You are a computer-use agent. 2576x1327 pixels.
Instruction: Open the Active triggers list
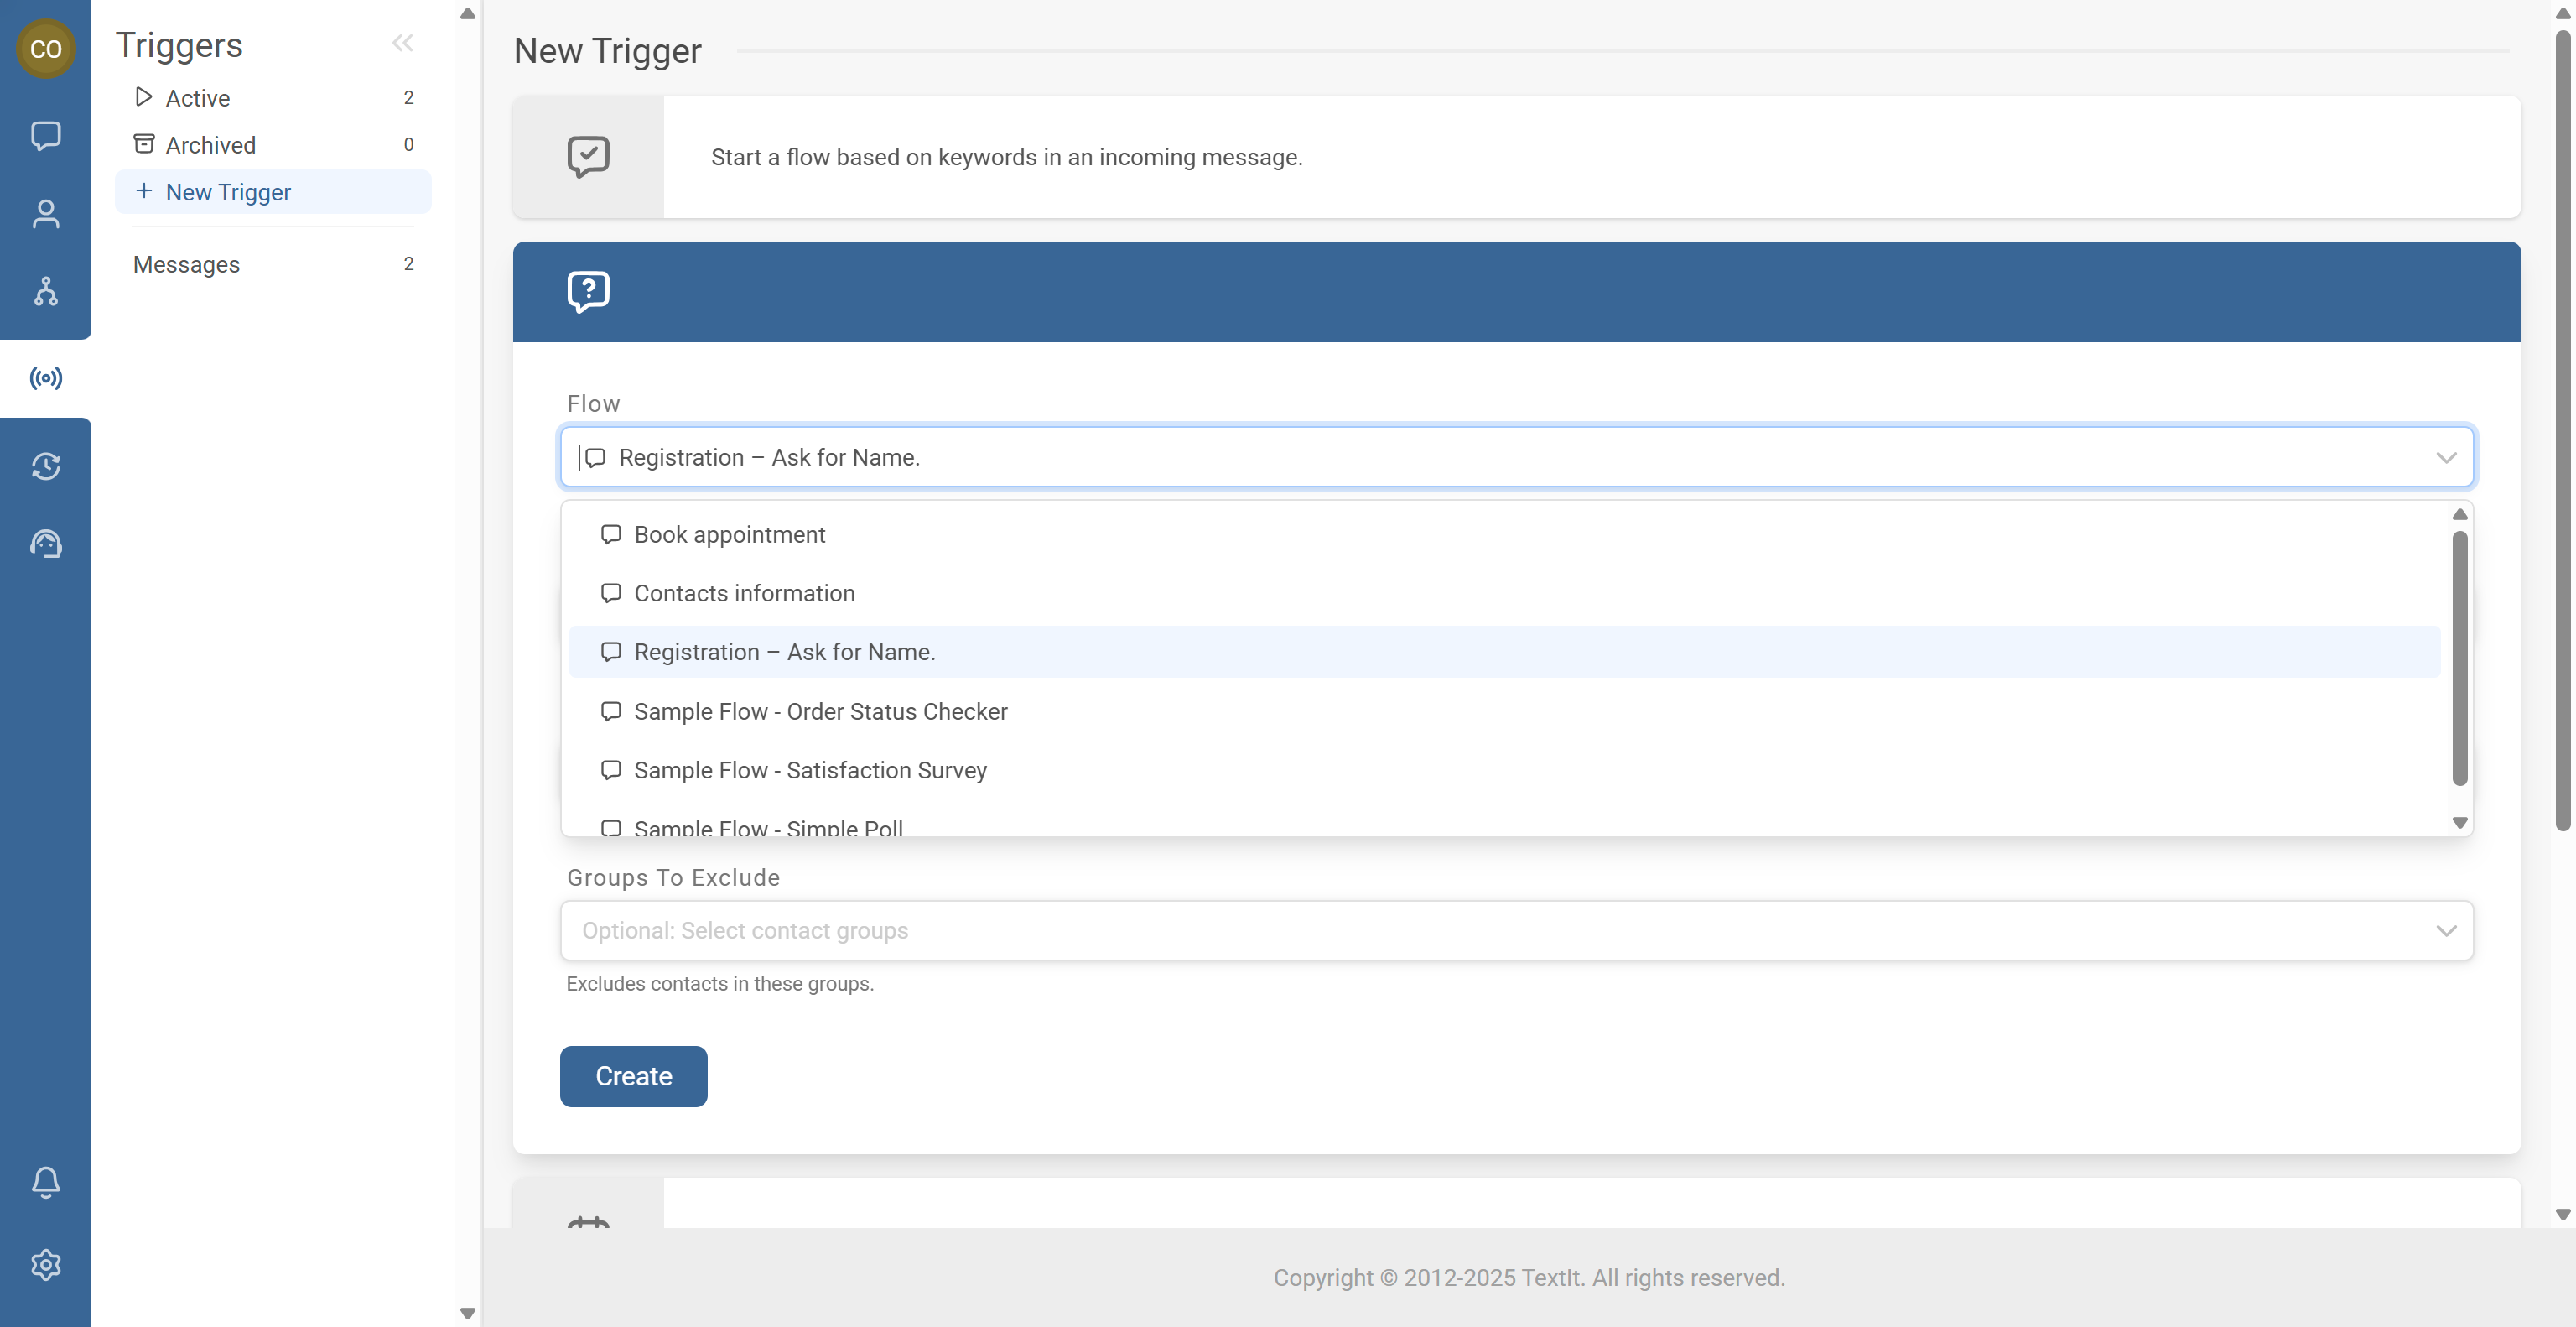point(197,97)
